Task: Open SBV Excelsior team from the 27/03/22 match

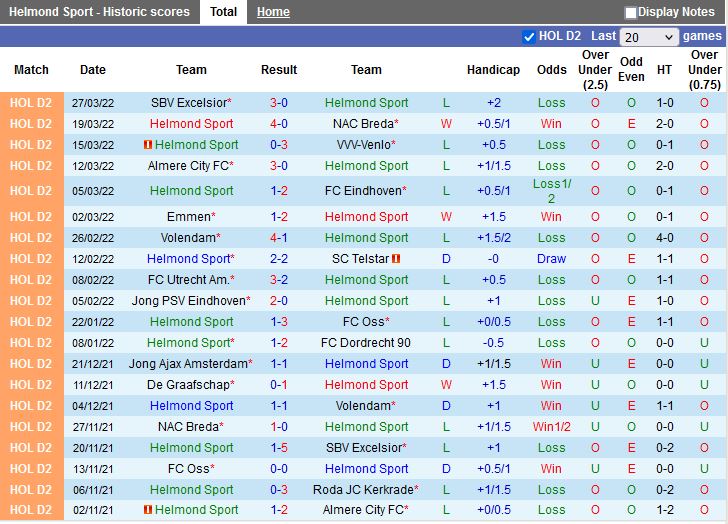Action: pos(191,103)
